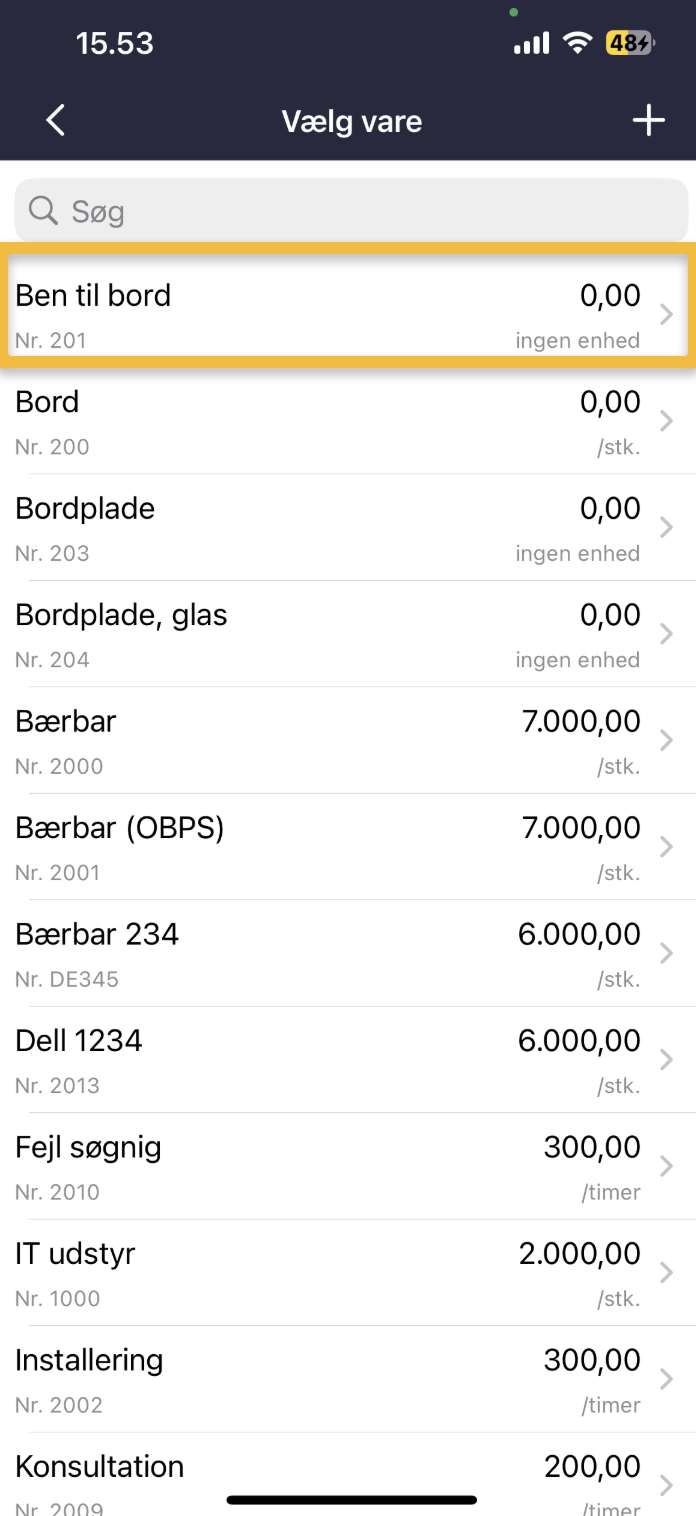Select Dell 1234 product
This screenshot has width=696, height=1516.
300,1060
